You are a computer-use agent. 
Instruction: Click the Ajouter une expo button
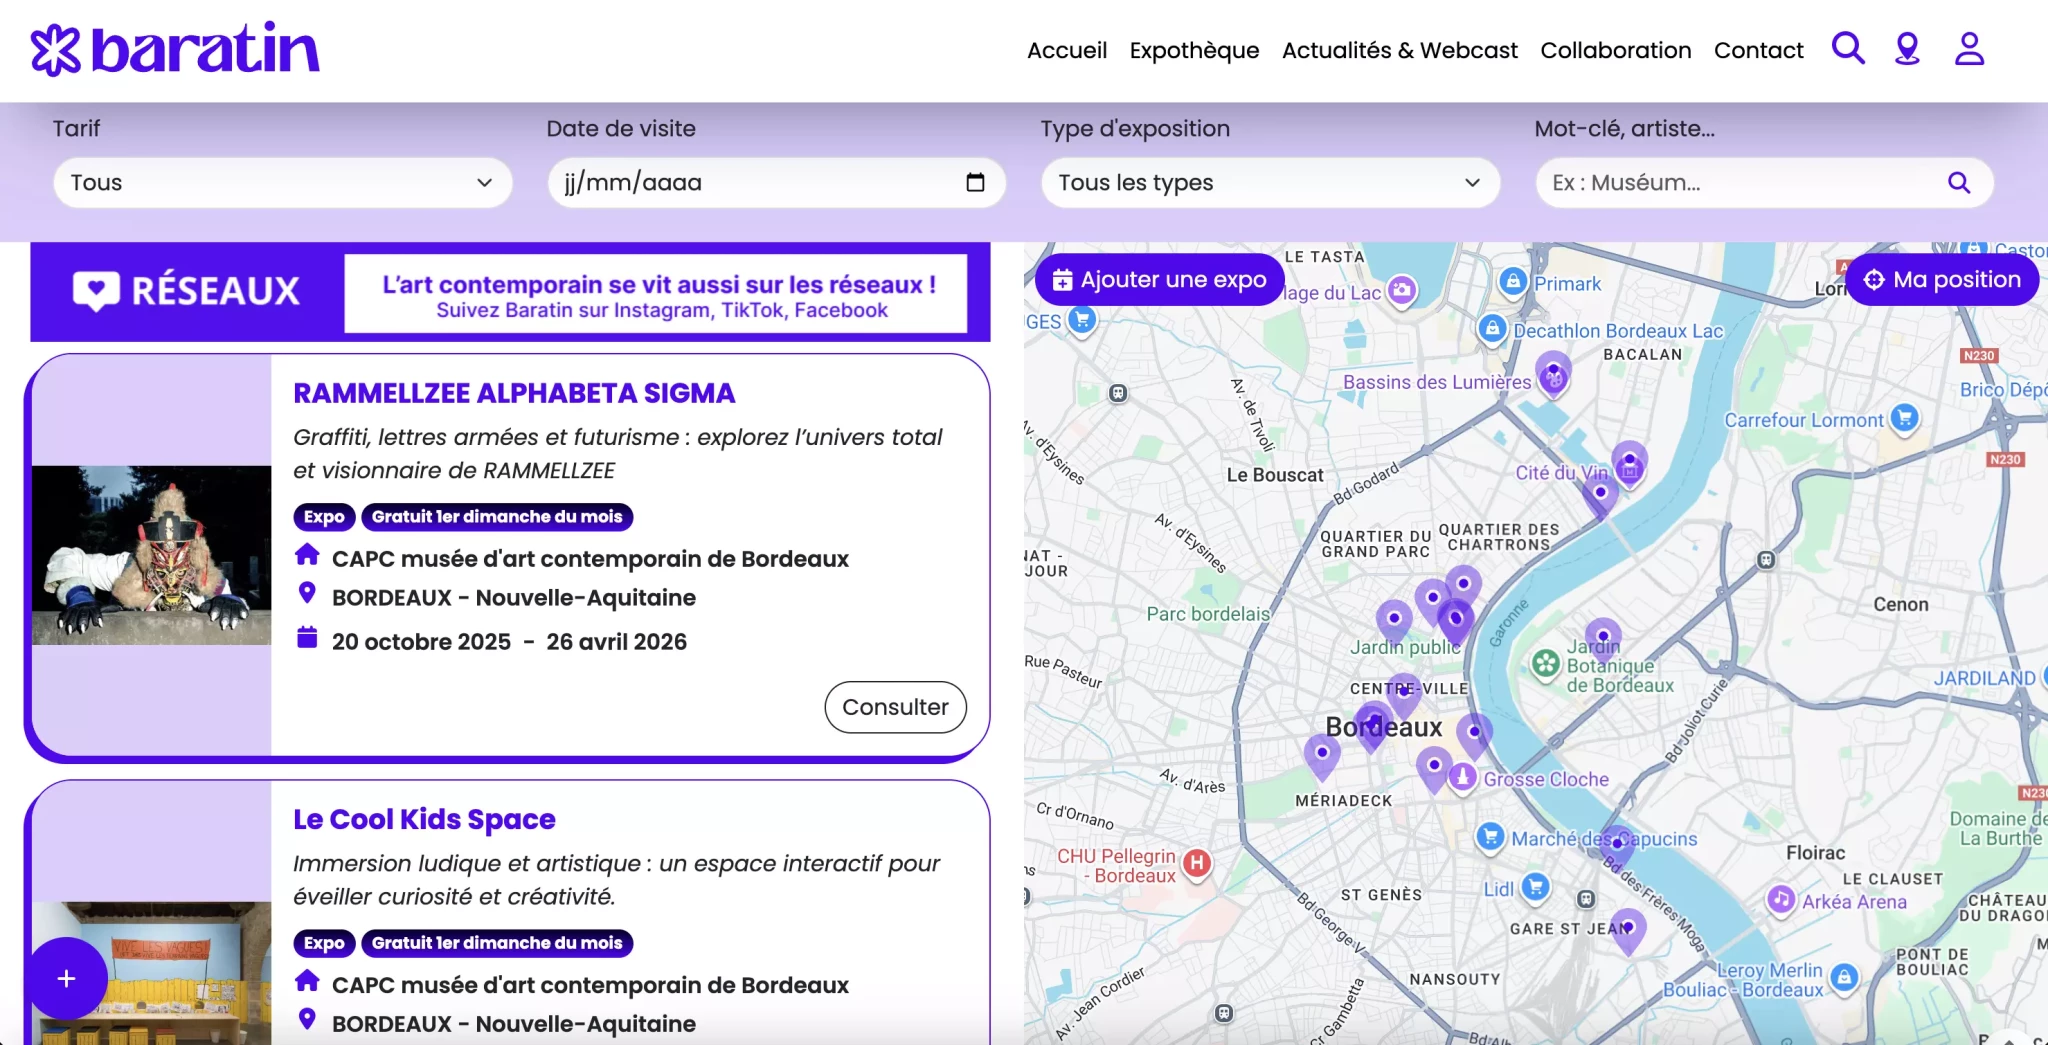[x=1160, y=280]
